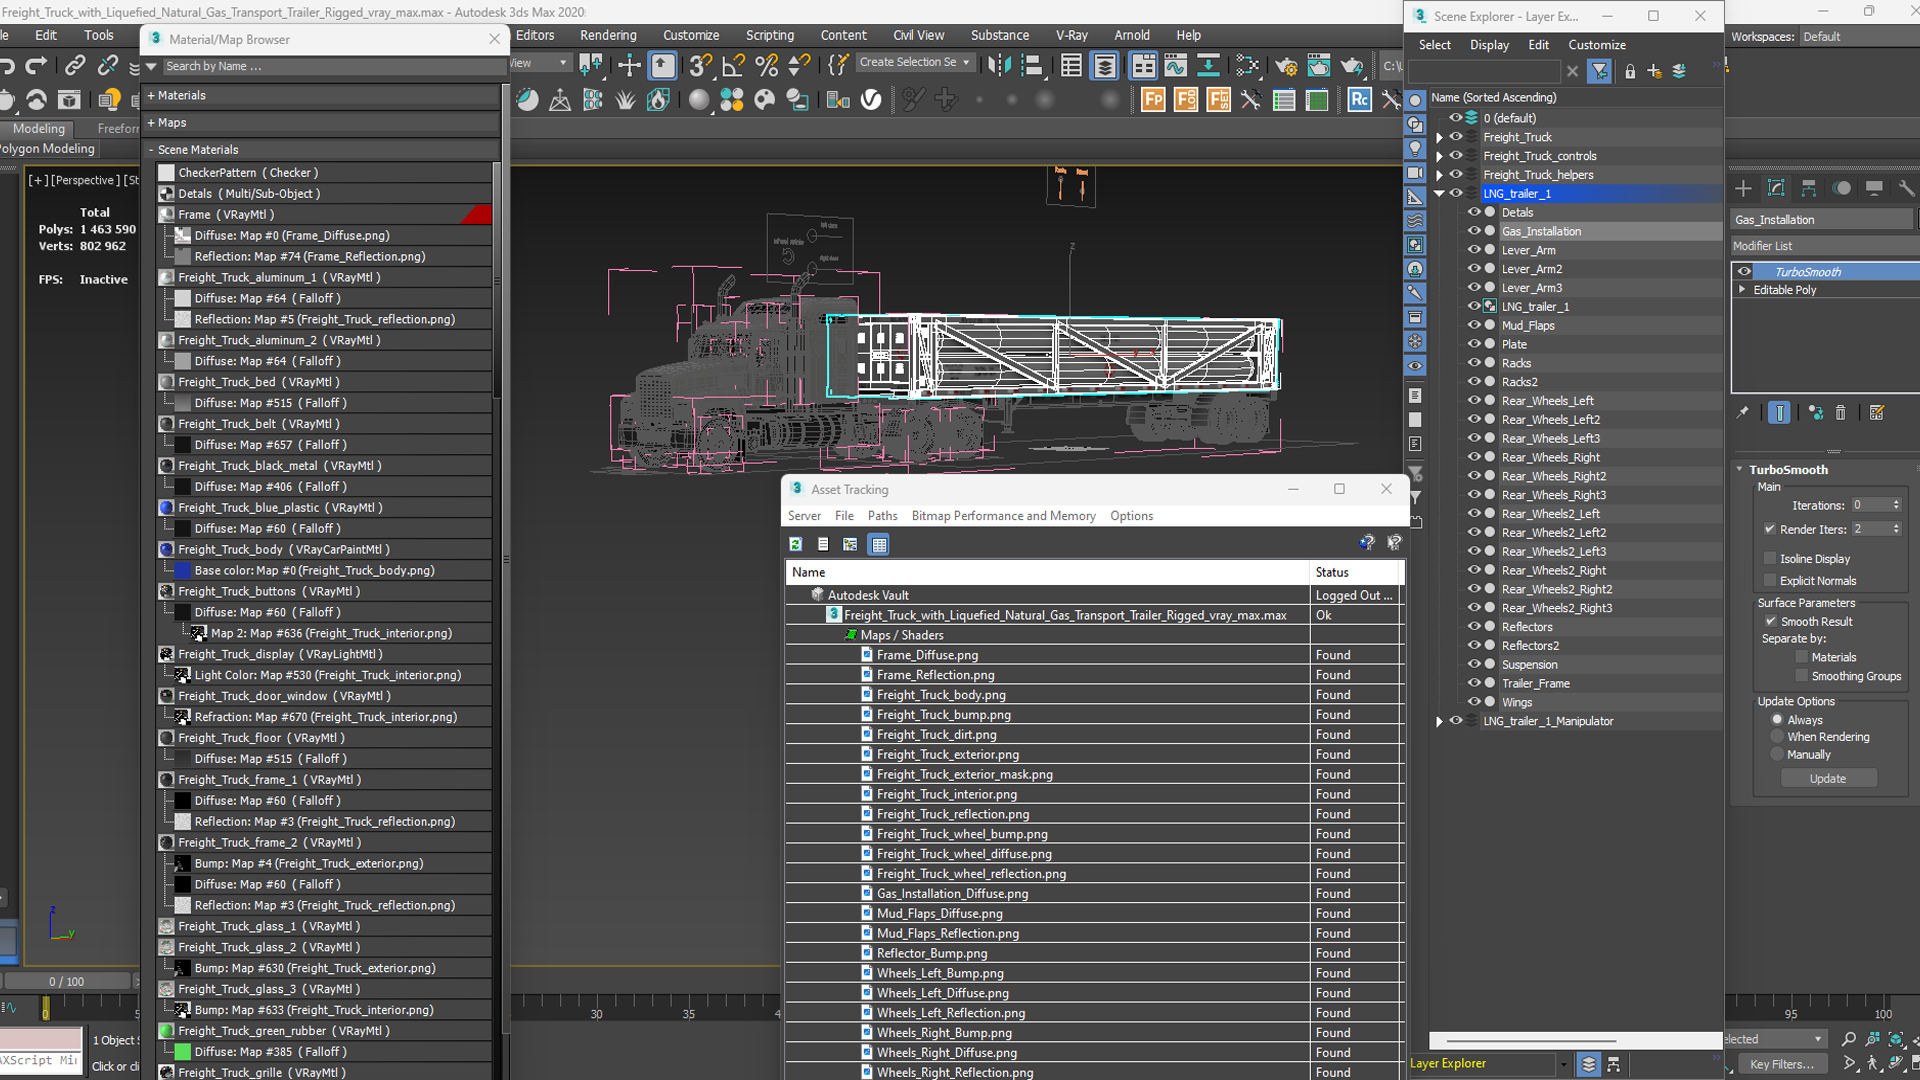Toggle visibility of Freight_Truck layer
The width and height of the screenshot is (1920, 1080).
click(1456, 137)
